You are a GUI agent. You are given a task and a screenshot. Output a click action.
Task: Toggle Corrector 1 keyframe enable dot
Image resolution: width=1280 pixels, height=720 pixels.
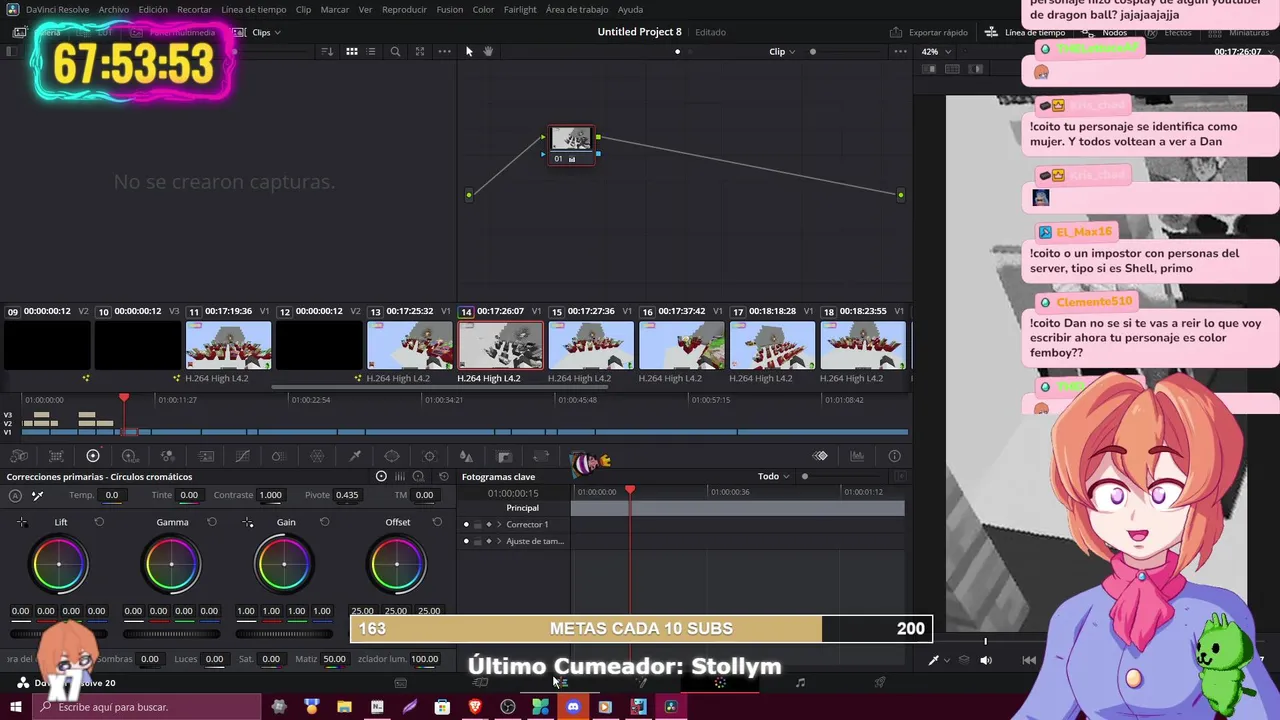(466, 524)
